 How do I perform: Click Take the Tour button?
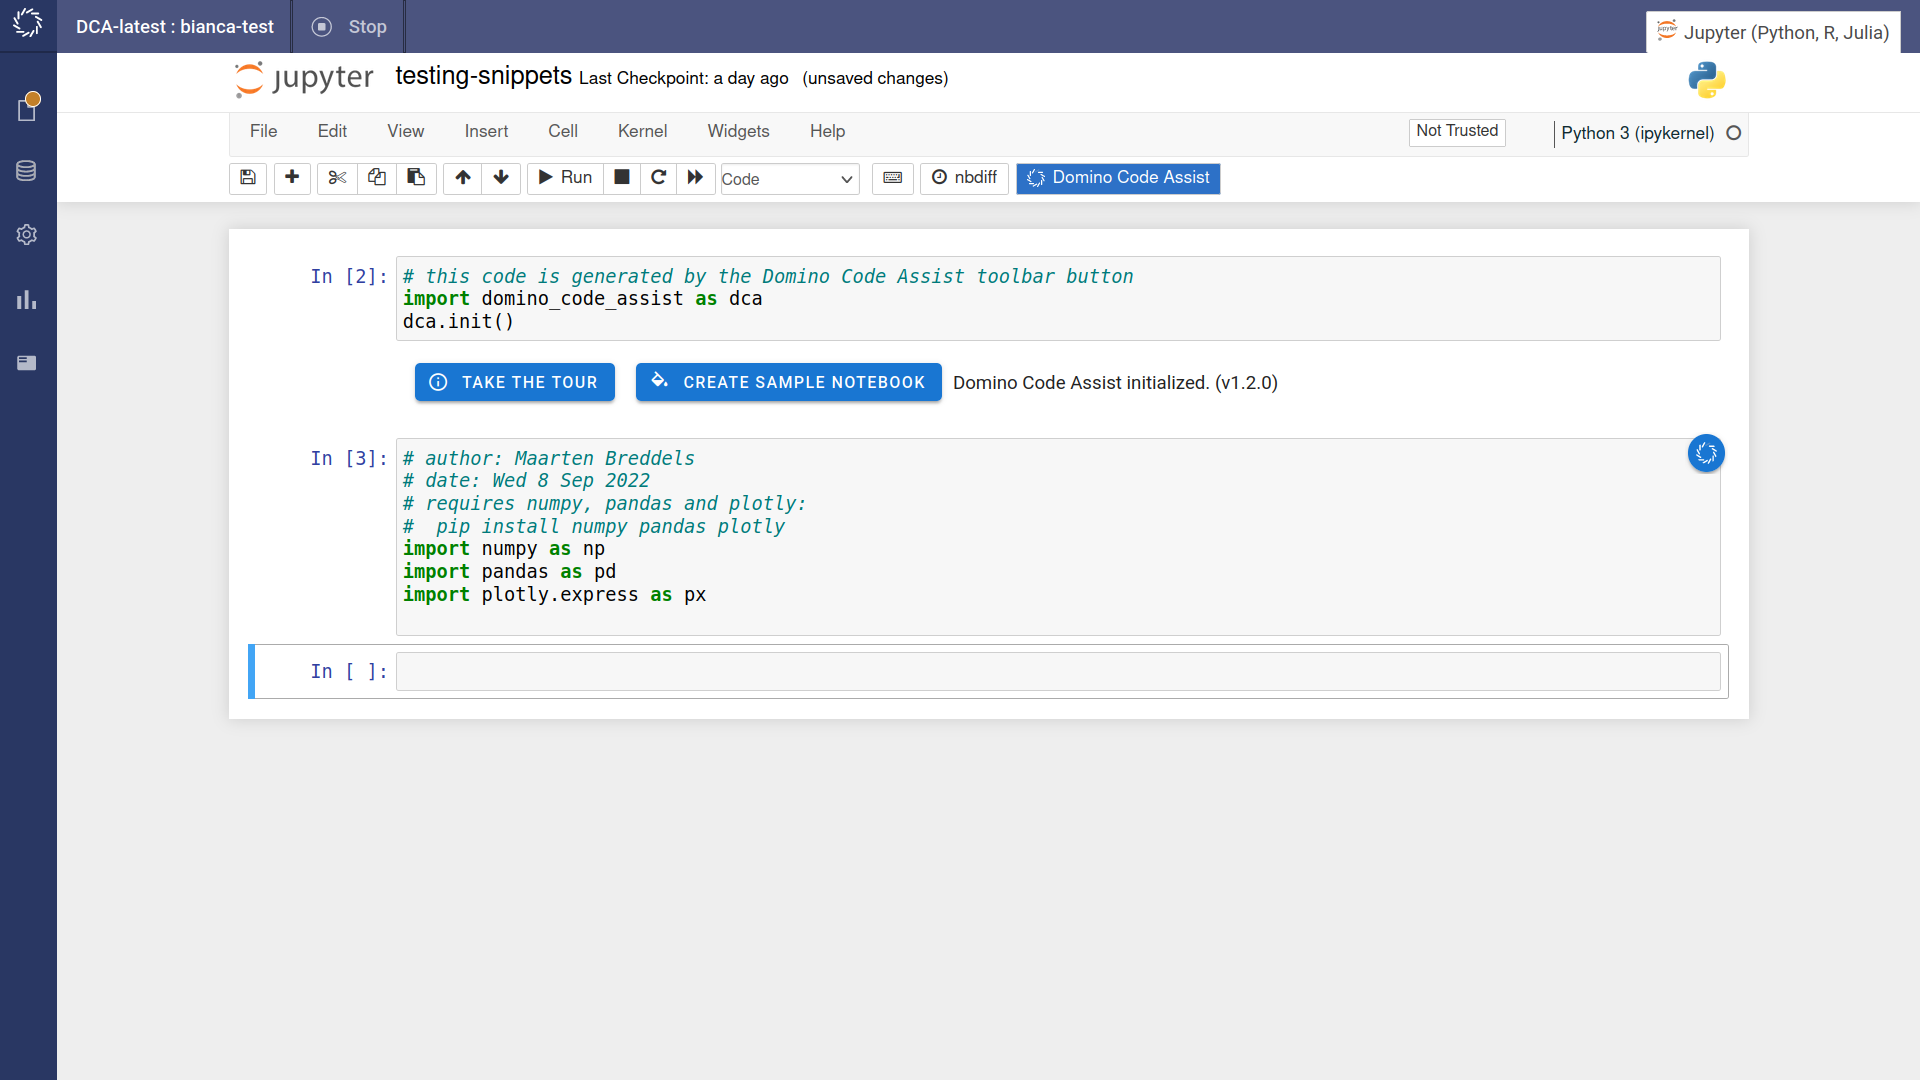pyautogui.click(x=515, y=382)
